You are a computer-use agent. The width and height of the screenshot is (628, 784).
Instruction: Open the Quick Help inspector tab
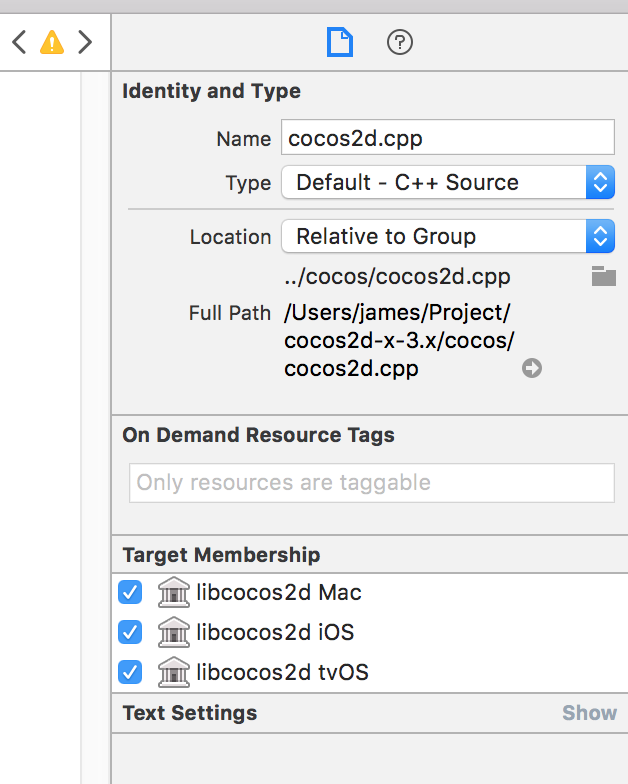click(400, 42)
